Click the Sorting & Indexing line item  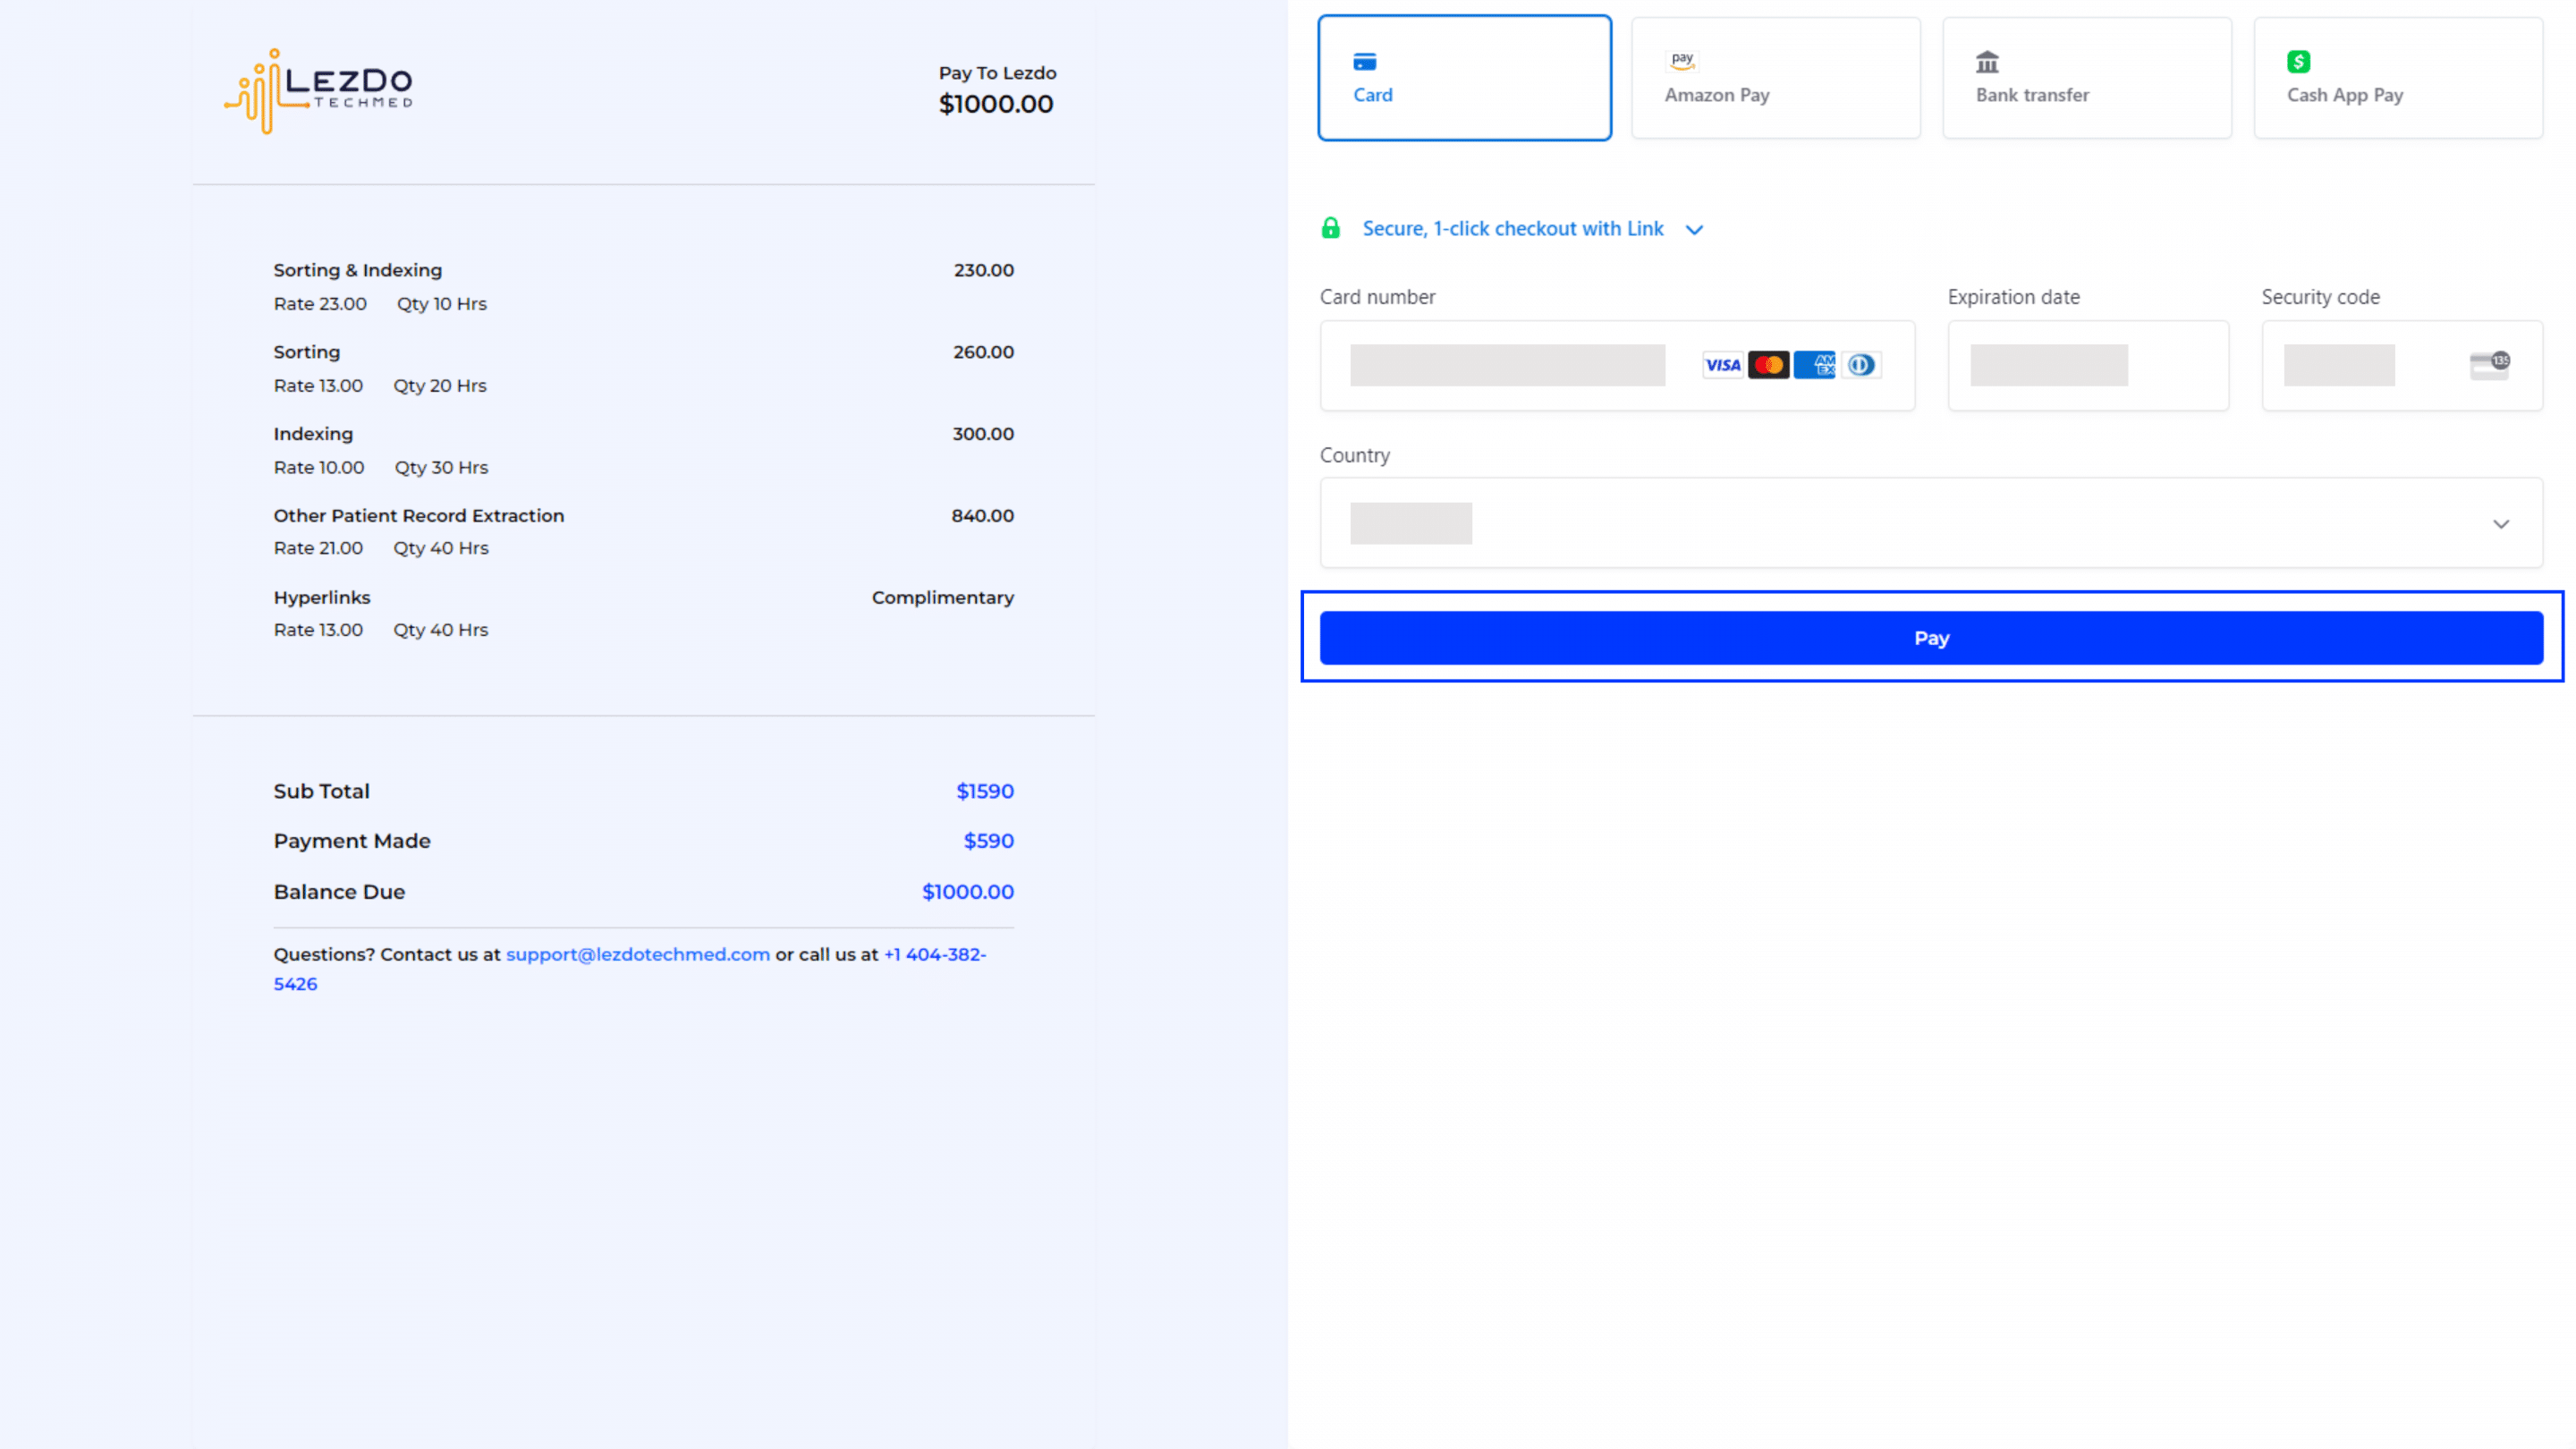point(357,270)
